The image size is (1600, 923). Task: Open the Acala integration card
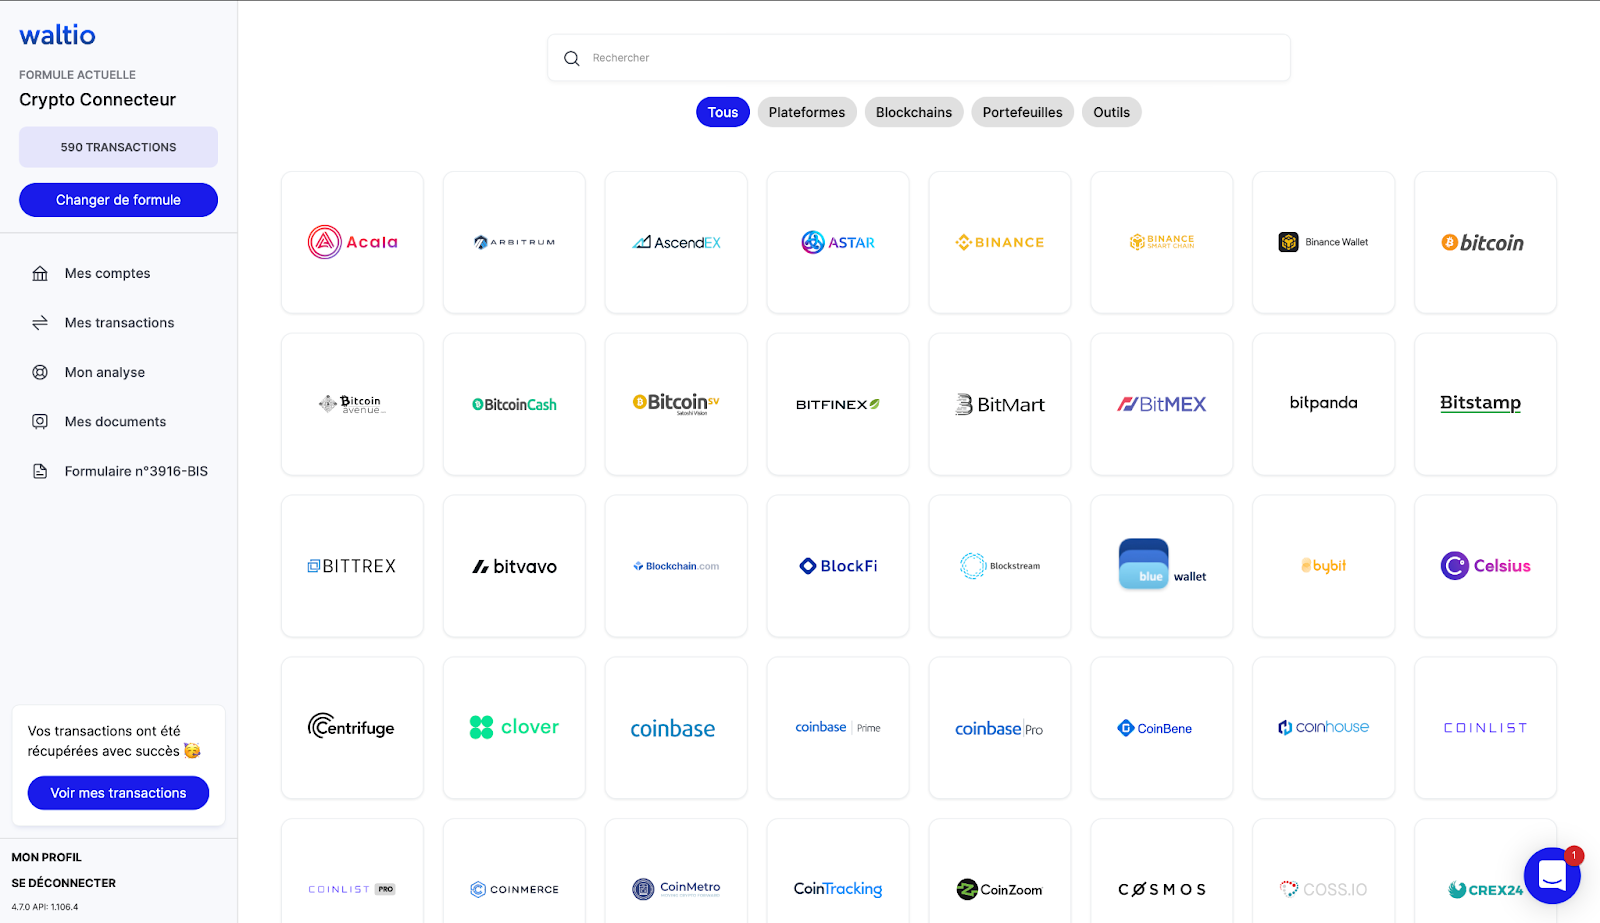(x=352, y=242)
